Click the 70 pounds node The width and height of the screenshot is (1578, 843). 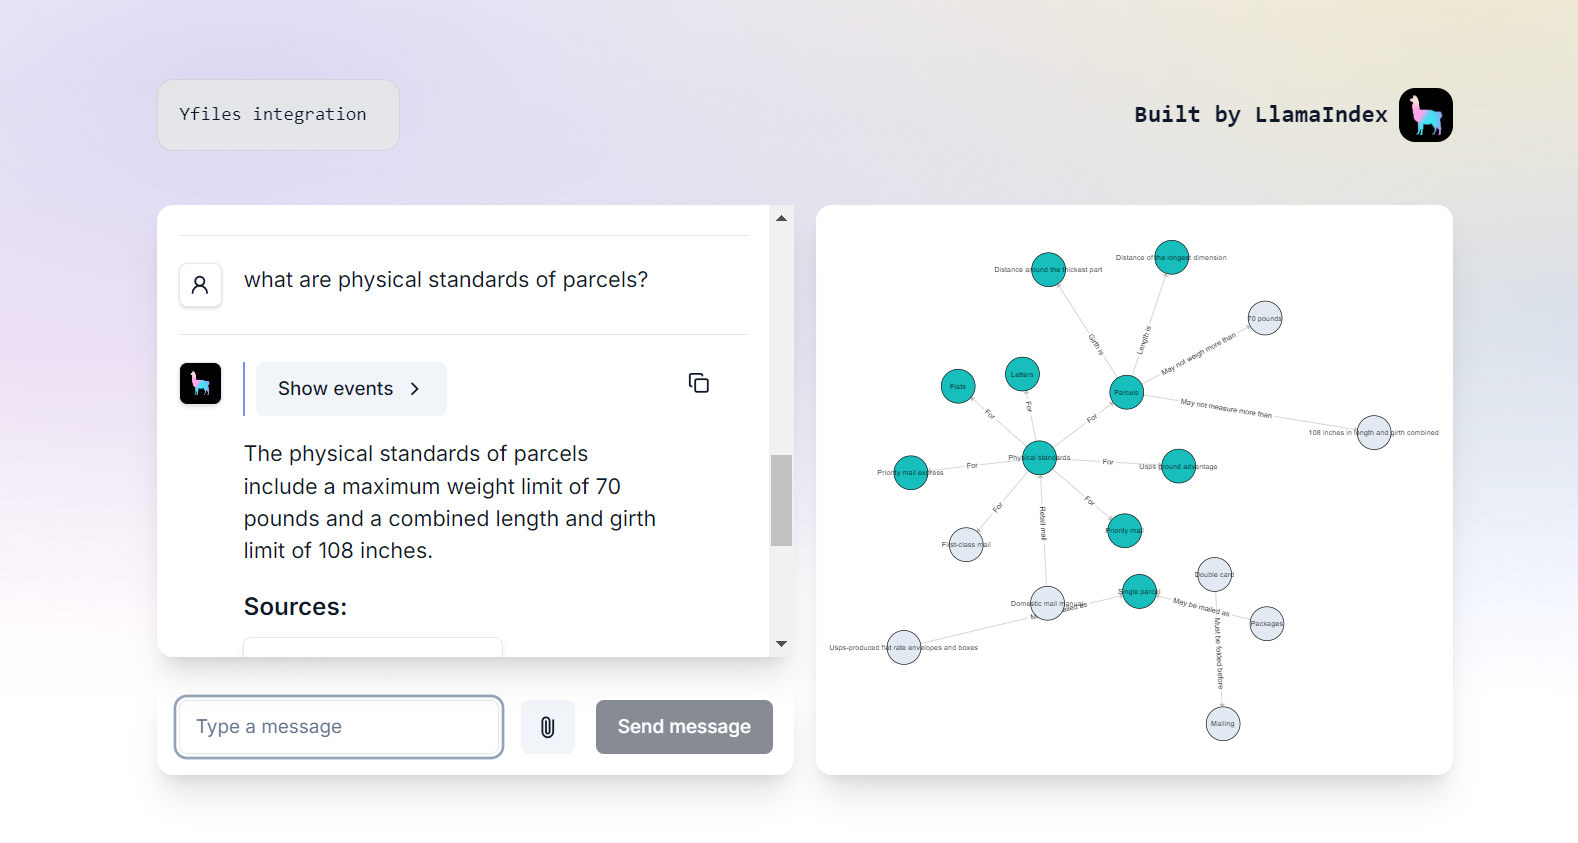(1264, 317)
